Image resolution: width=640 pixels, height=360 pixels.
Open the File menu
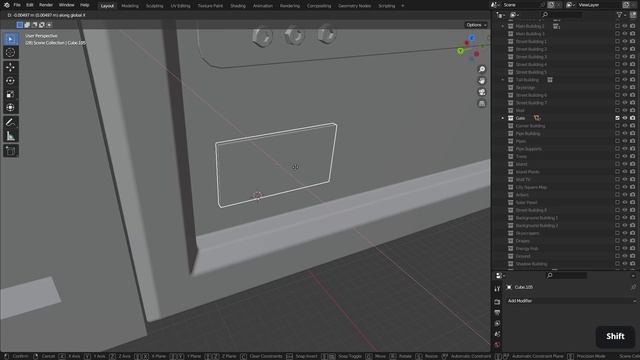[17, 5]
